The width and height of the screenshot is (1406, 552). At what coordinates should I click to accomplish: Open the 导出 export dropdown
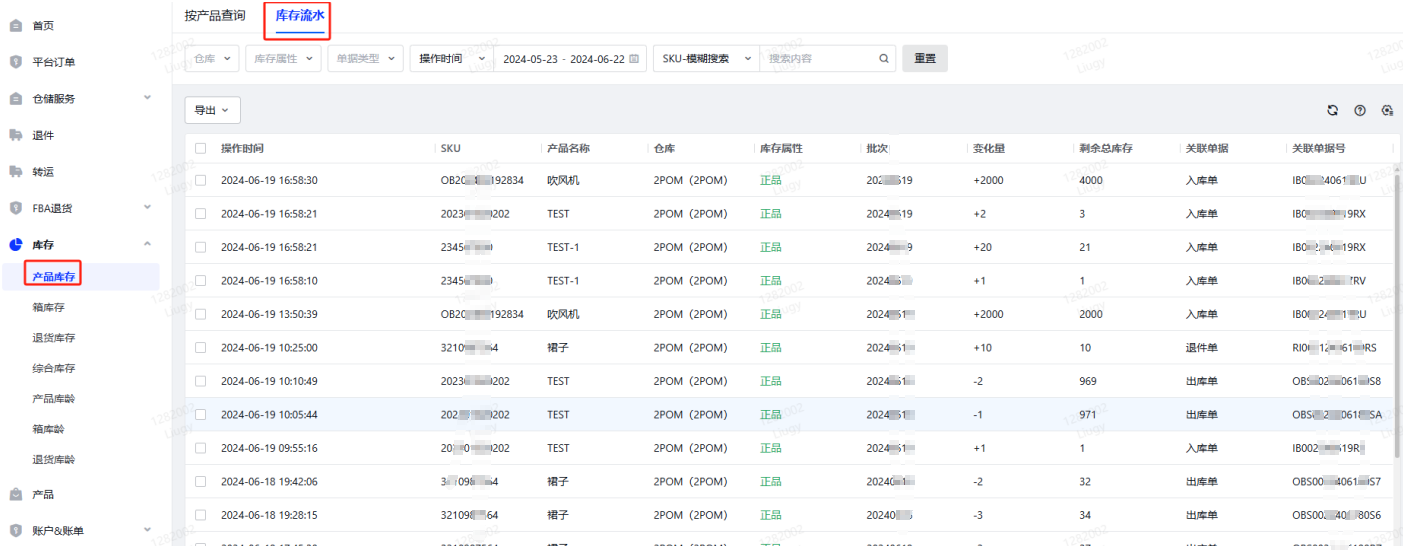(212, 111)
